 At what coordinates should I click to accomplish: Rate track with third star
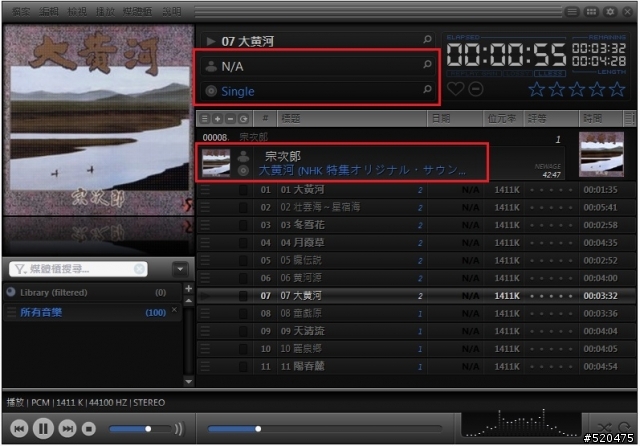click(577, 89)
